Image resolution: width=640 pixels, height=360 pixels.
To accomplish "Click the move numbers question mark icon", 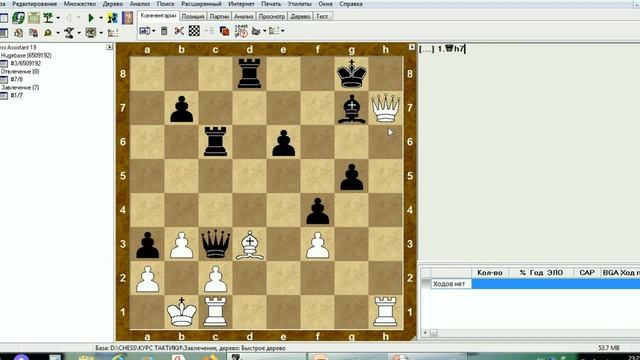I will [241, 31].
